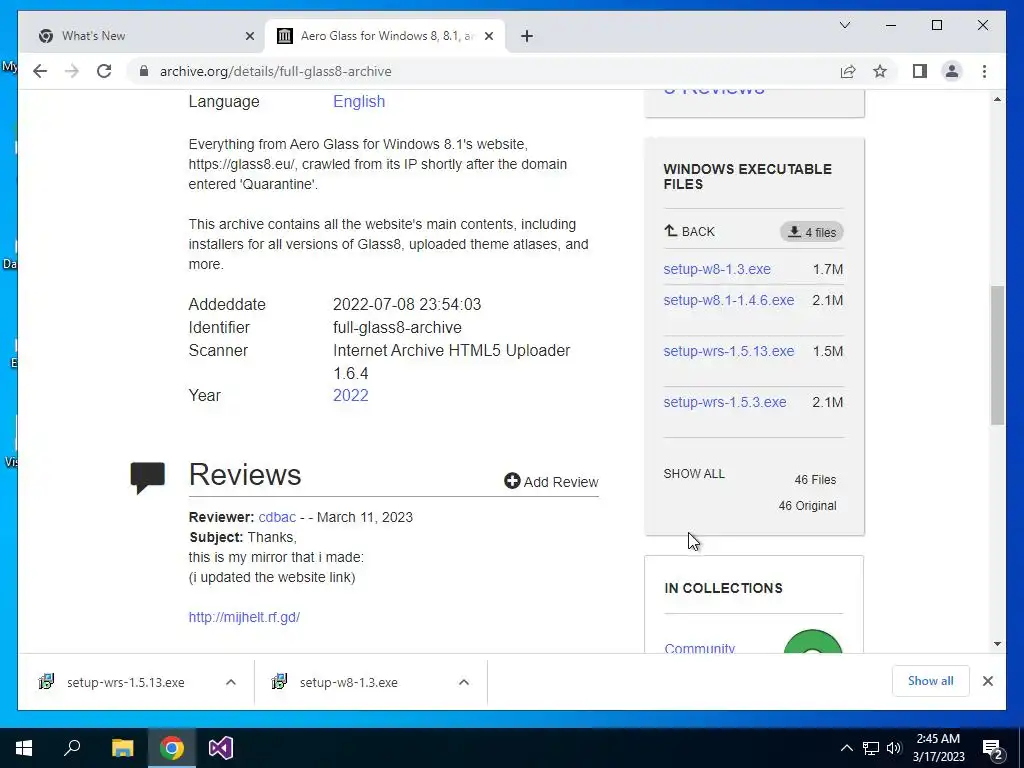Open the Chrome profile avatar
Viewport: 1024px width, 768px height.
[x=952, y=71]
